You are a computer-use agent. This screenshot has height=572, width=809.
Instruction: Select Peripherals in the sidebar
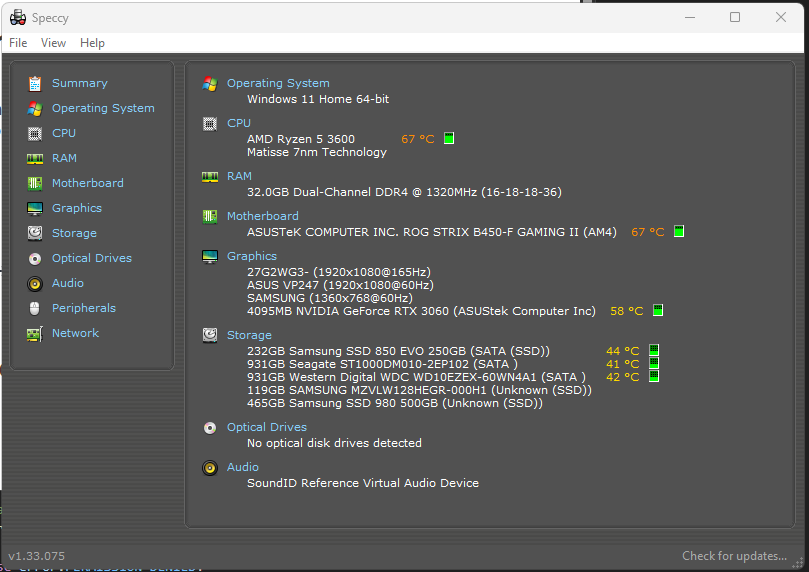[x=84, y=308]
